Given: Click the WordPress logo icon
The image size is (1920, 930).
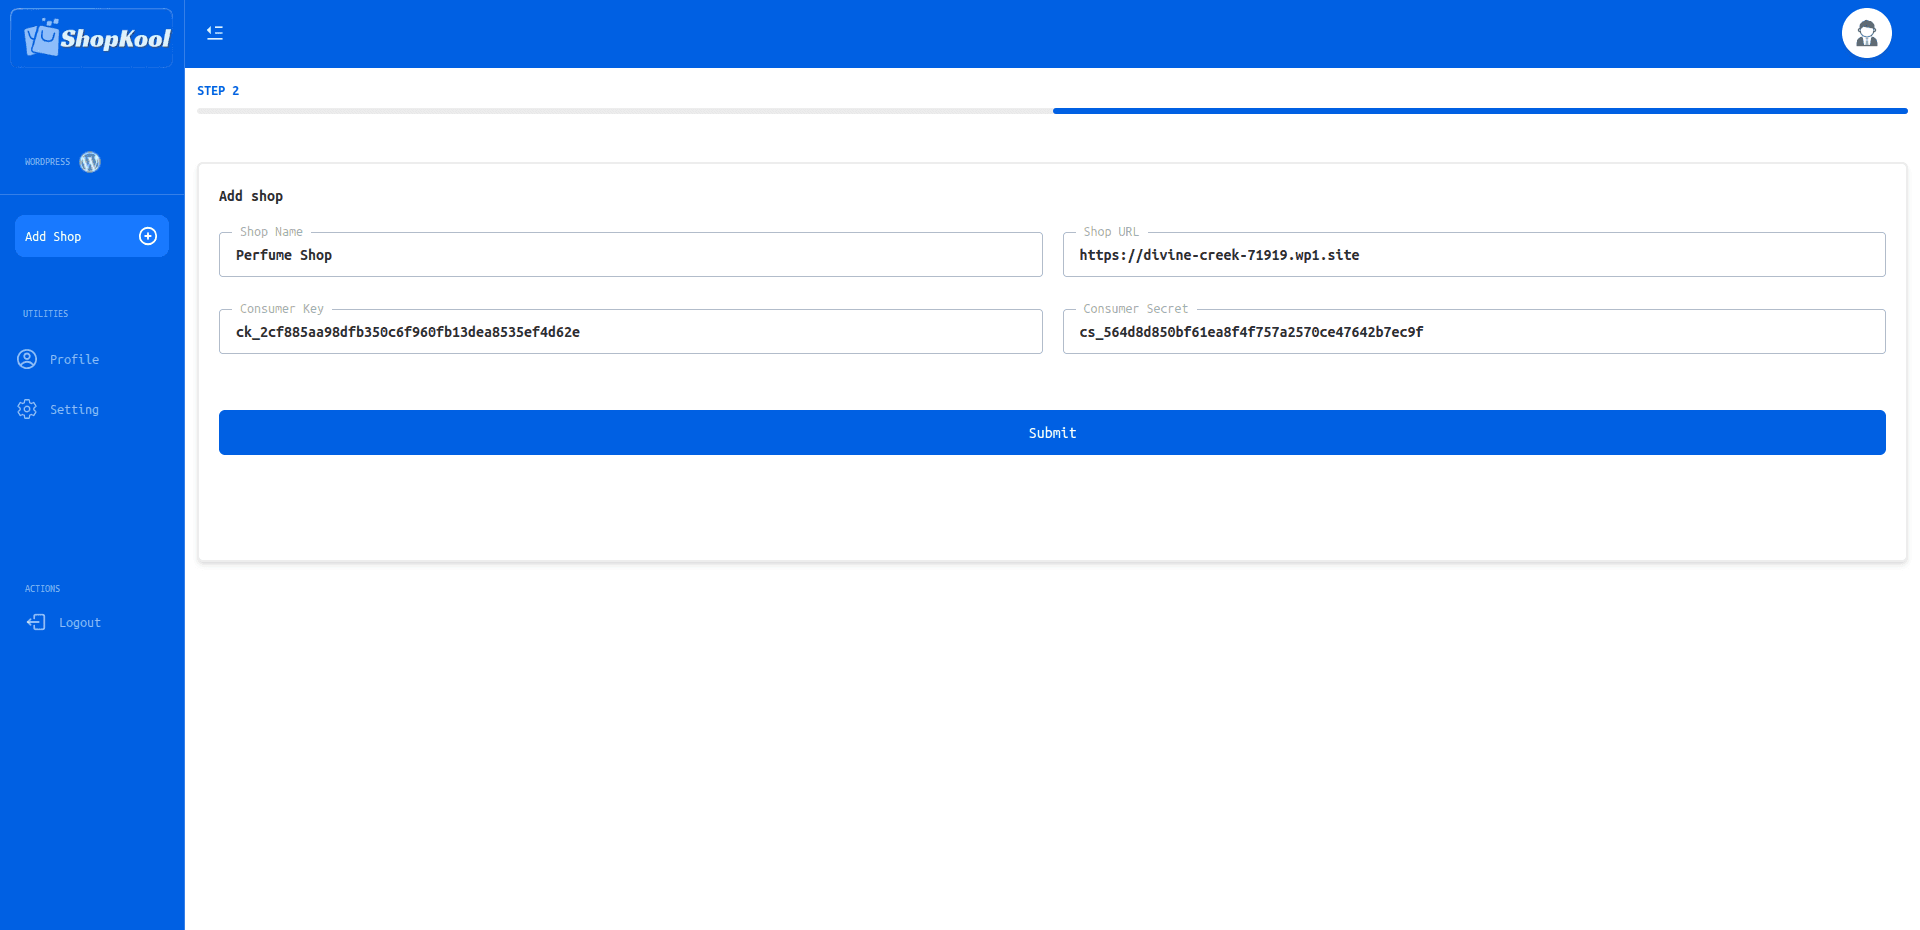Looking at the screenshot, I should pyautogui.click(x=90, y=162).
